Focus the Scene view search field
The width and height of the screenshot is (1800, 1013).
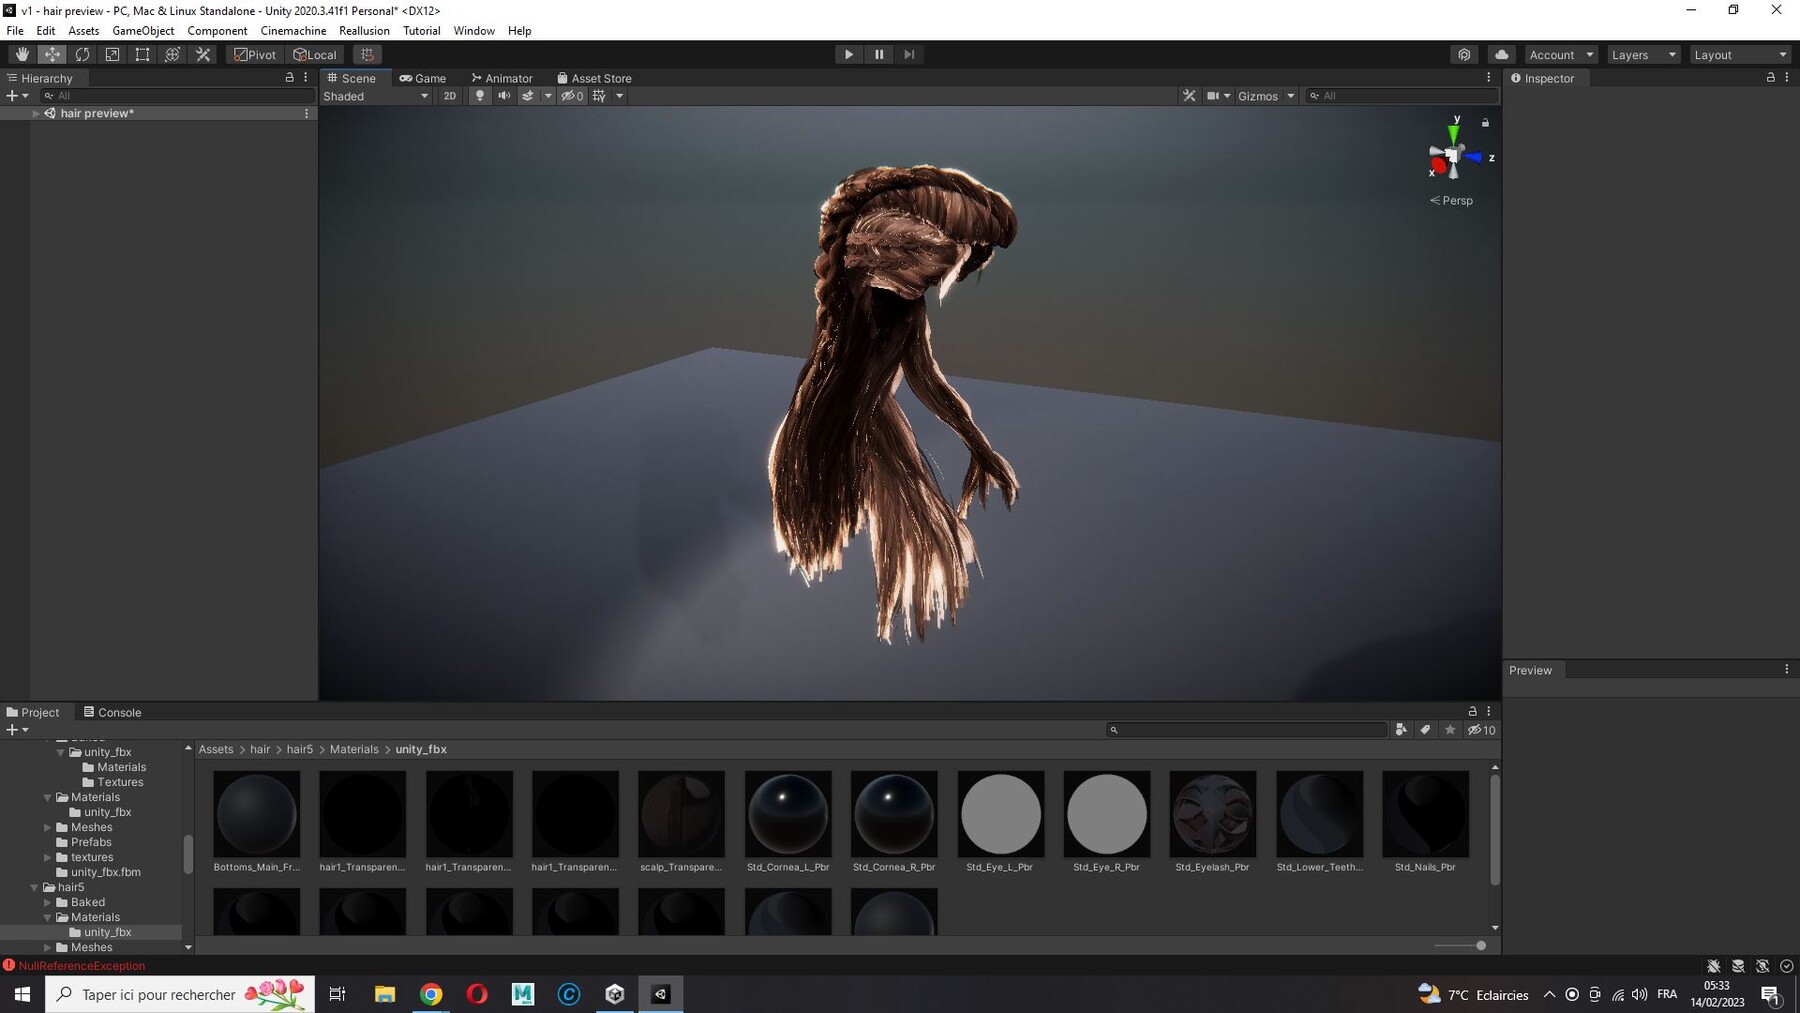pos(1402,96)
